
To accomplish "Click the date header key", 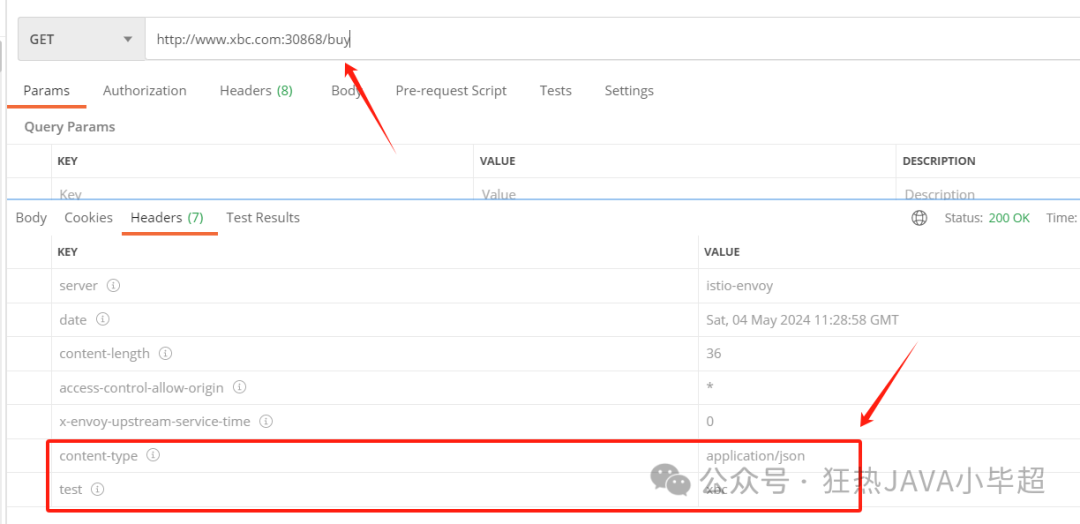I will coord(73,319).
